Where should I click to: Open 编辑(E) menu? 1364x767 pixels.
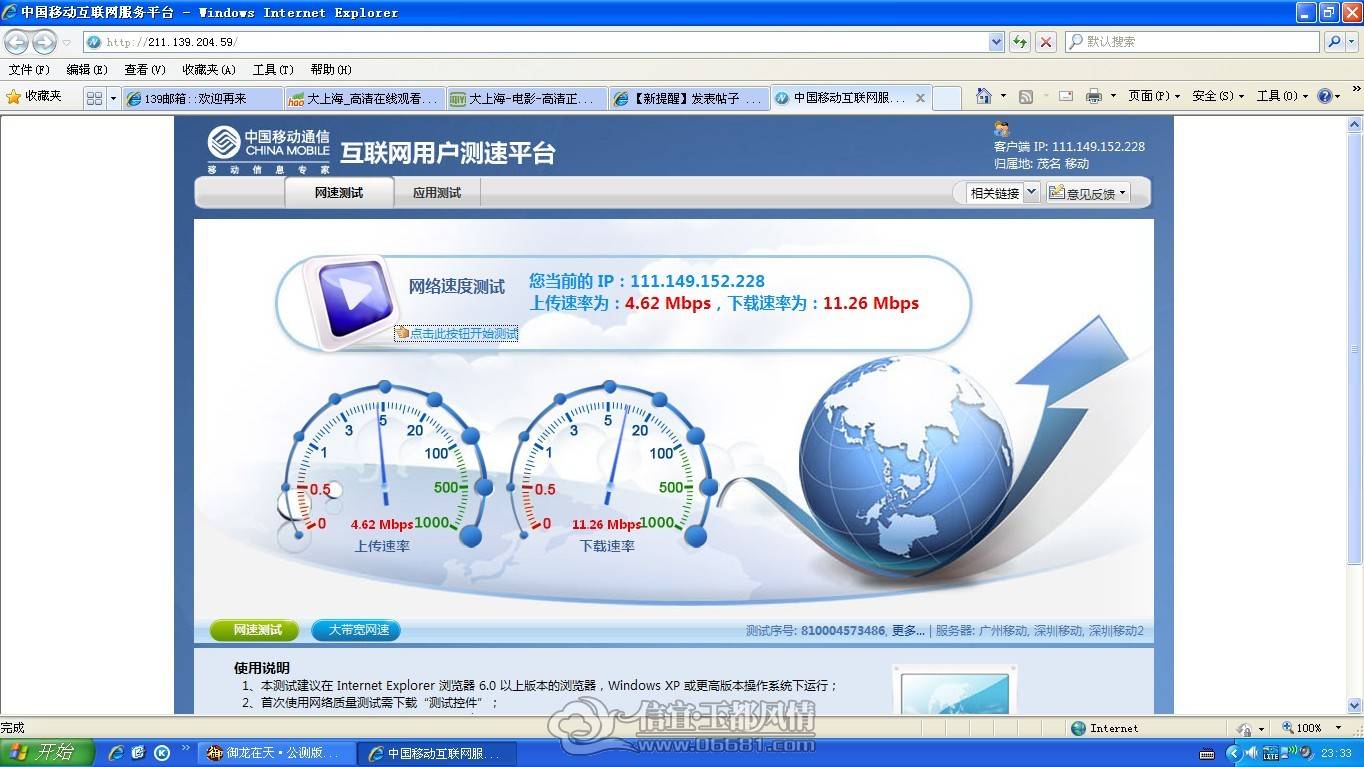[x=87, y=69]
